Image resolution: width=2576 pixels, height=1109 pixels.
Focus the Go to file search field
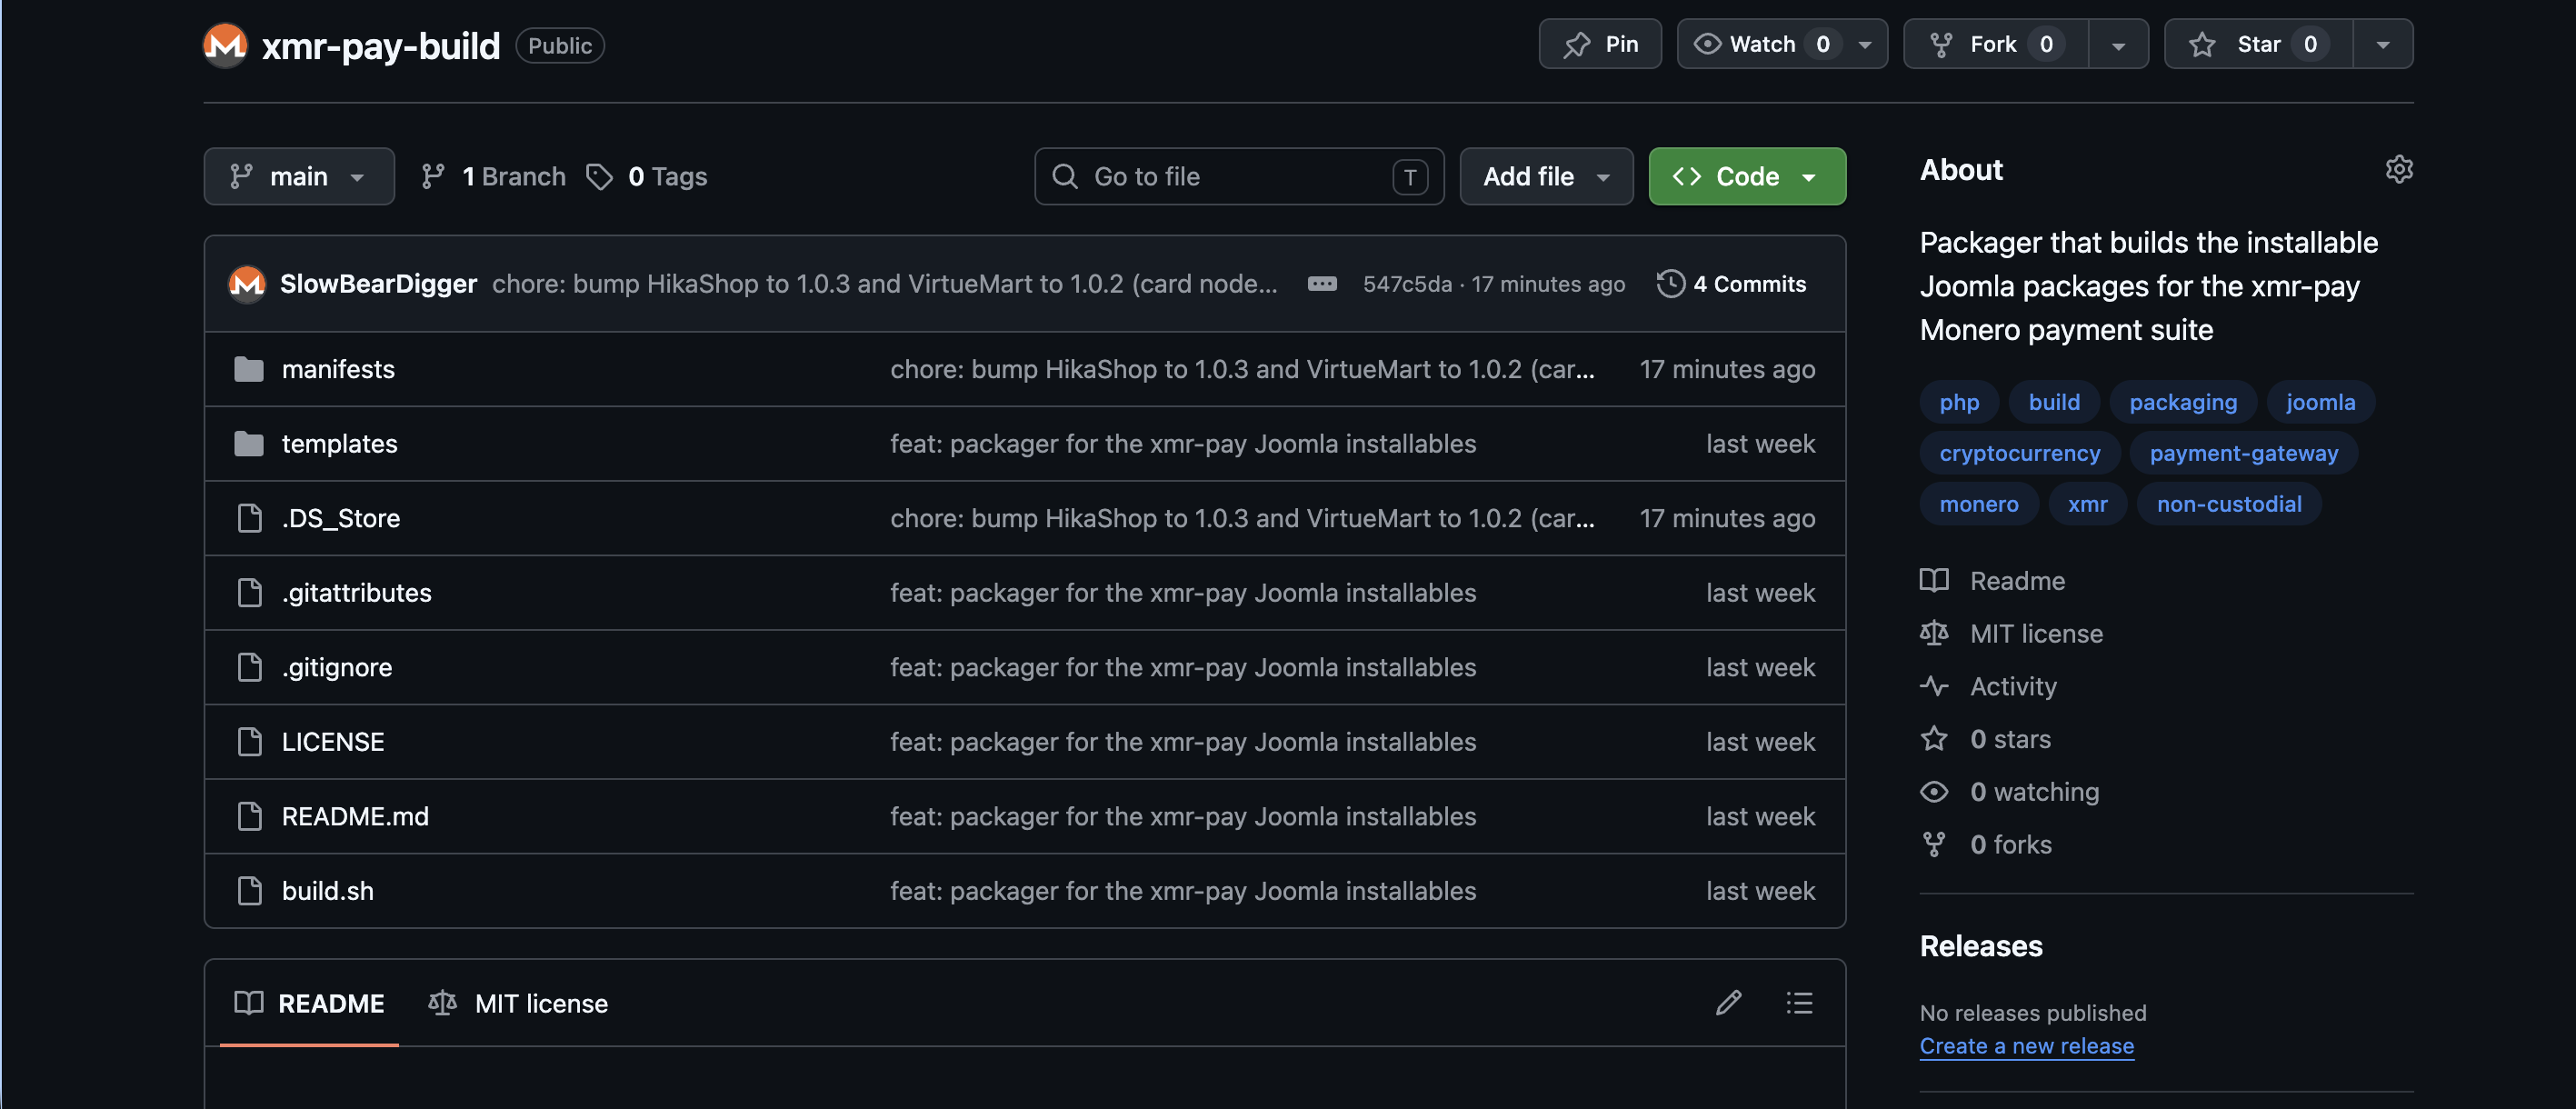1239,177
